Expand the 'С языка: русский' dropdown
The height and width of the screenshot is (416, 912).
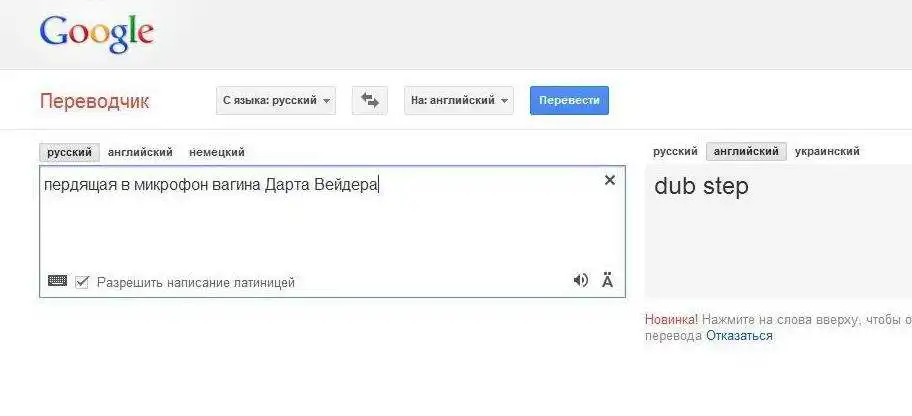276,100
